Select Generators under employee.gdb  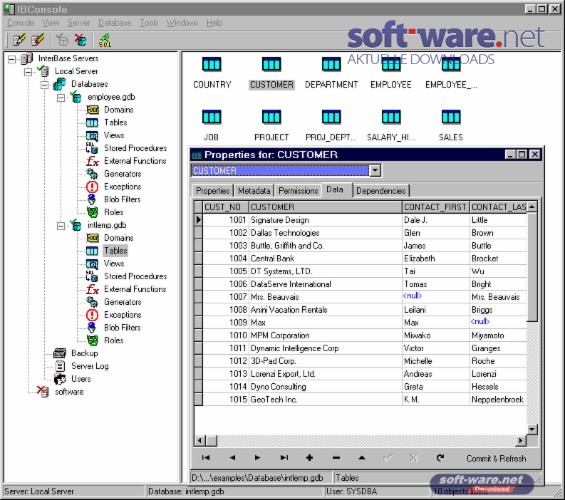(x=123, y=174)
